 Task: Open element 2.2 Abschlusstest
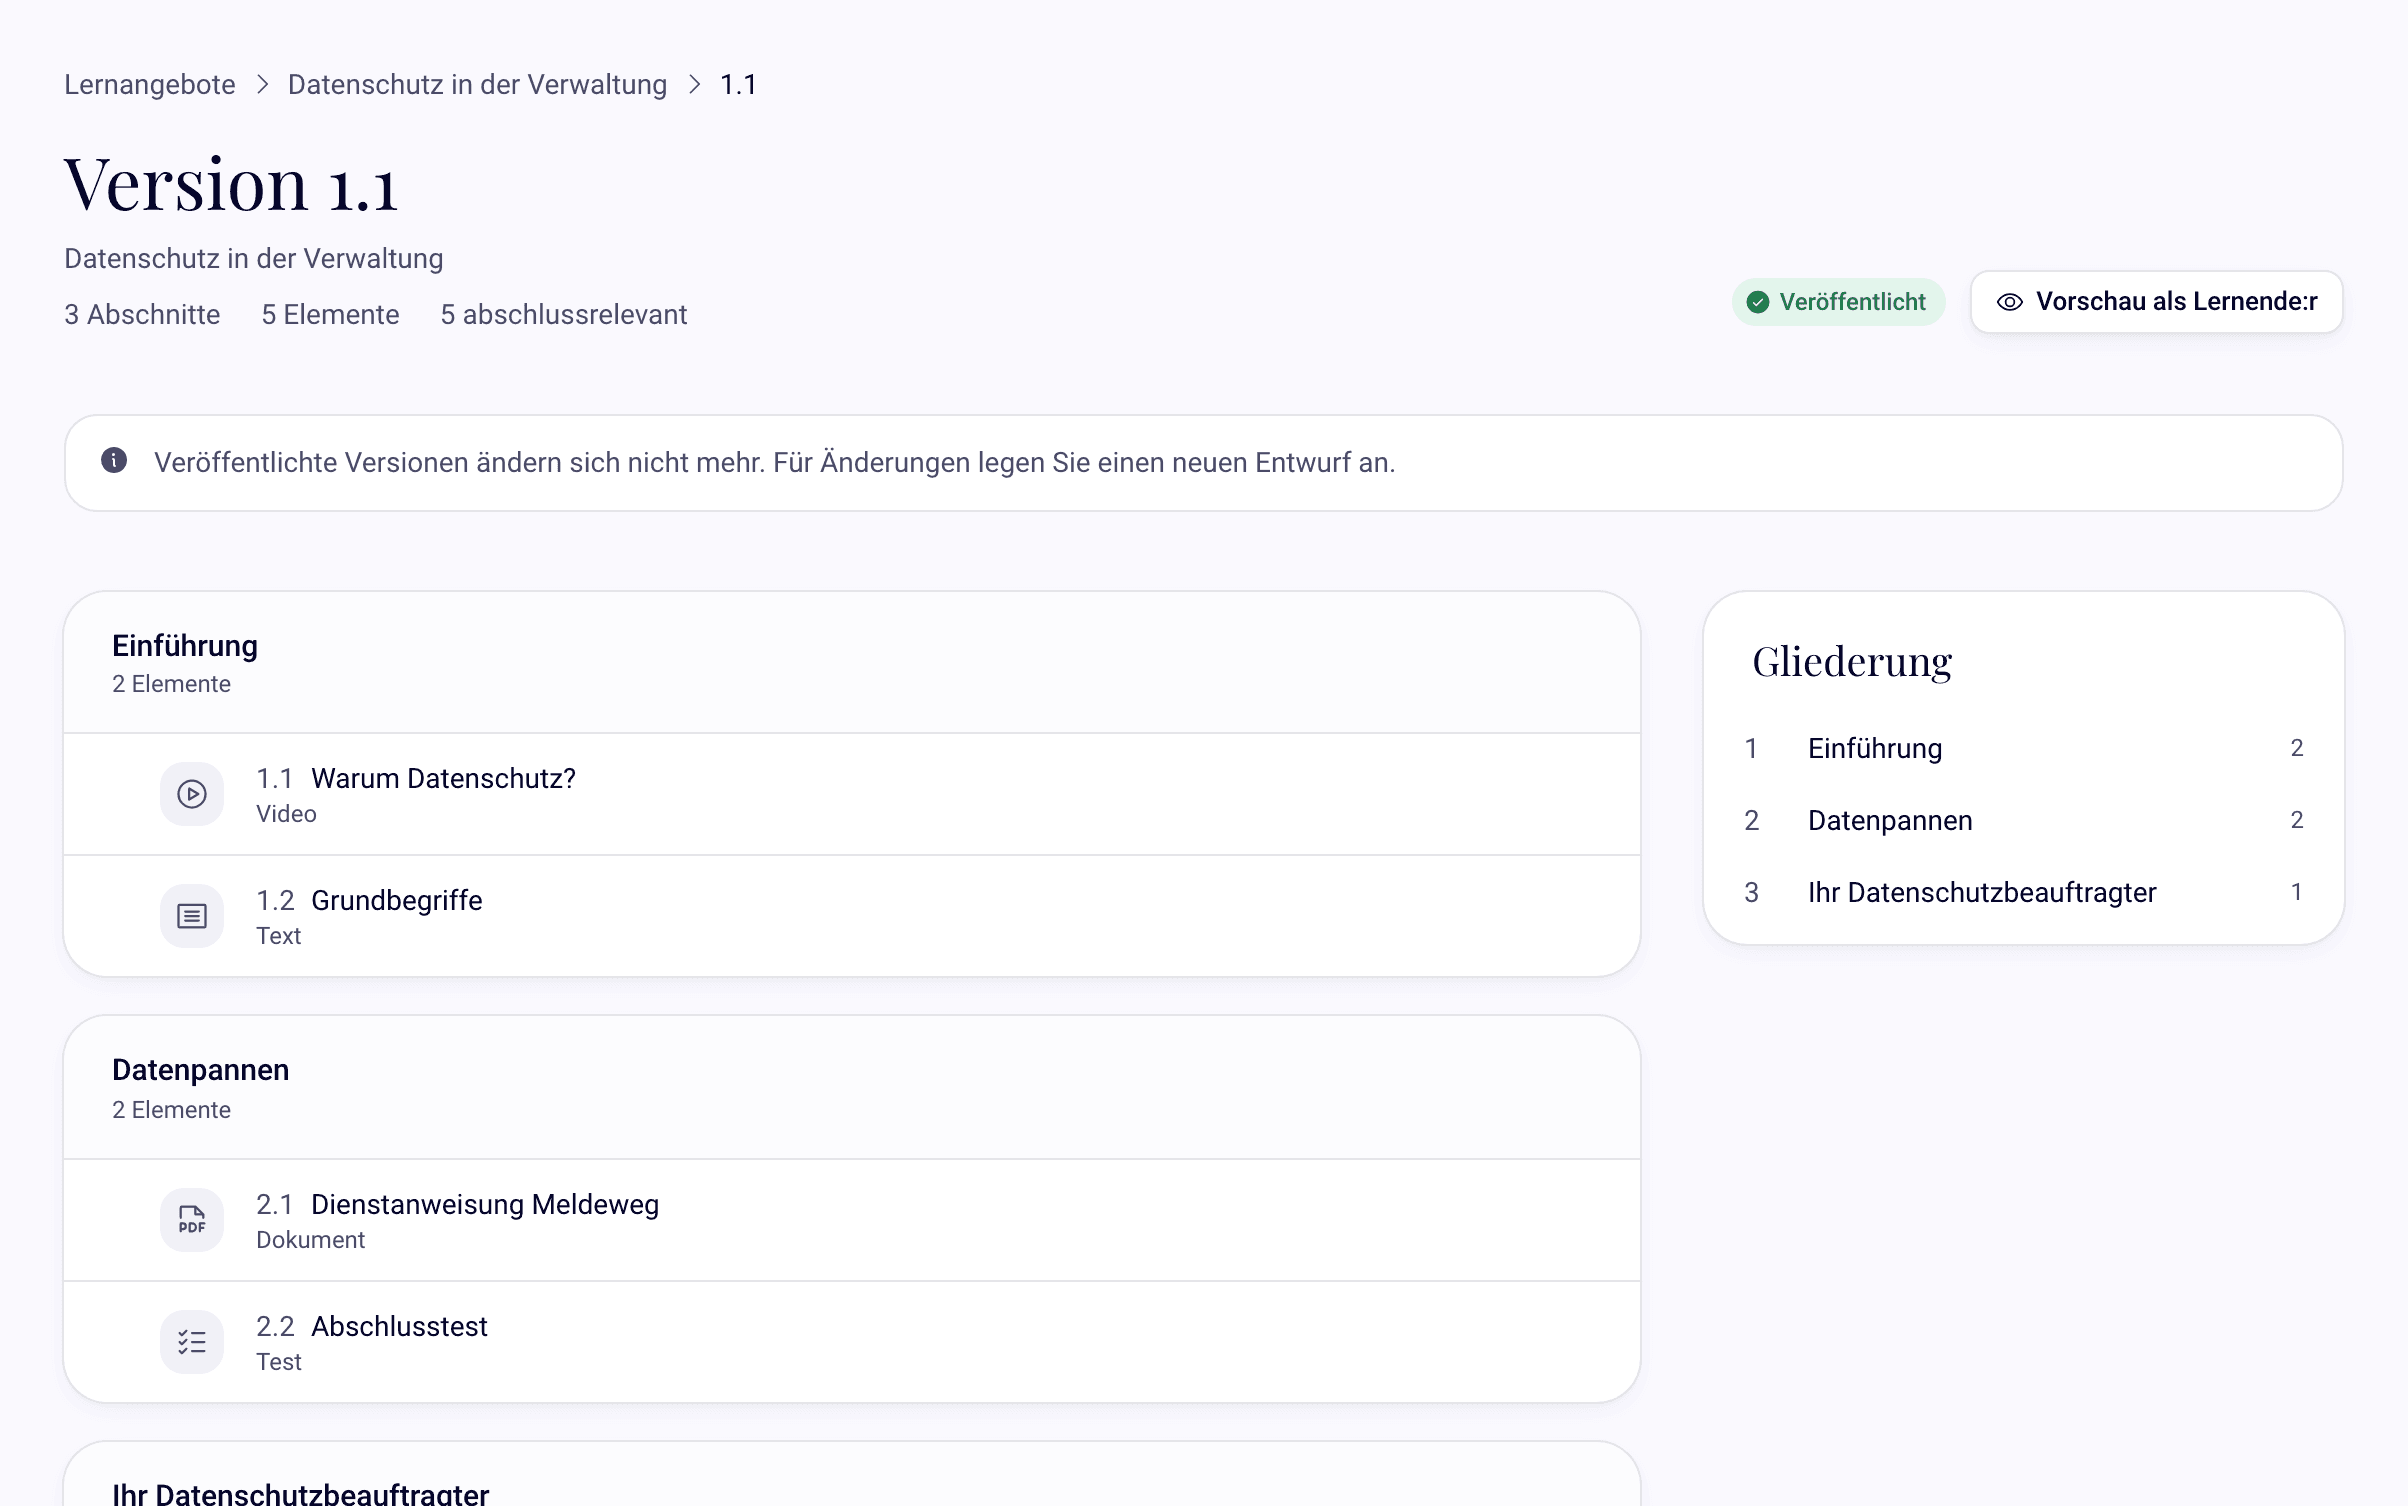852,1342
